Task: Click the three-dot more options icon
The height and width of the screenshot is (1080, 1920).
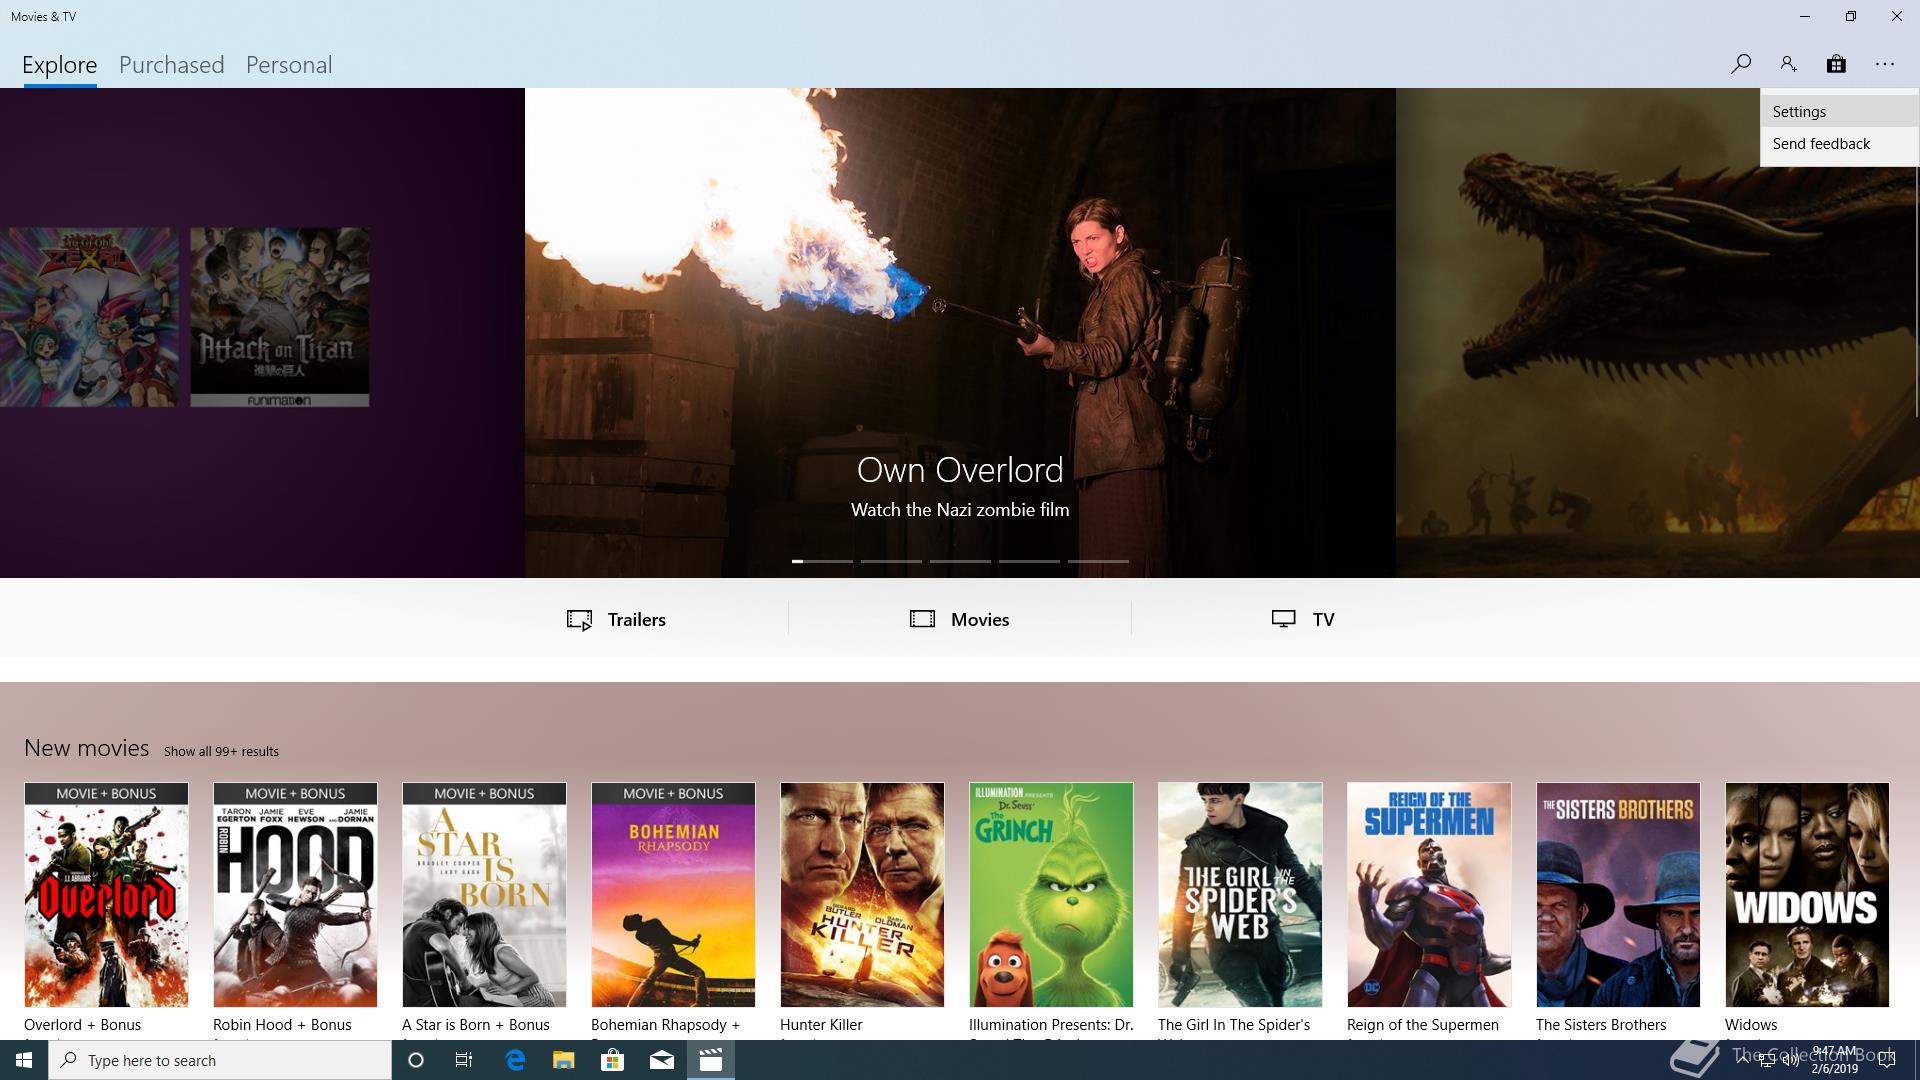Action: pos(1885,64)
